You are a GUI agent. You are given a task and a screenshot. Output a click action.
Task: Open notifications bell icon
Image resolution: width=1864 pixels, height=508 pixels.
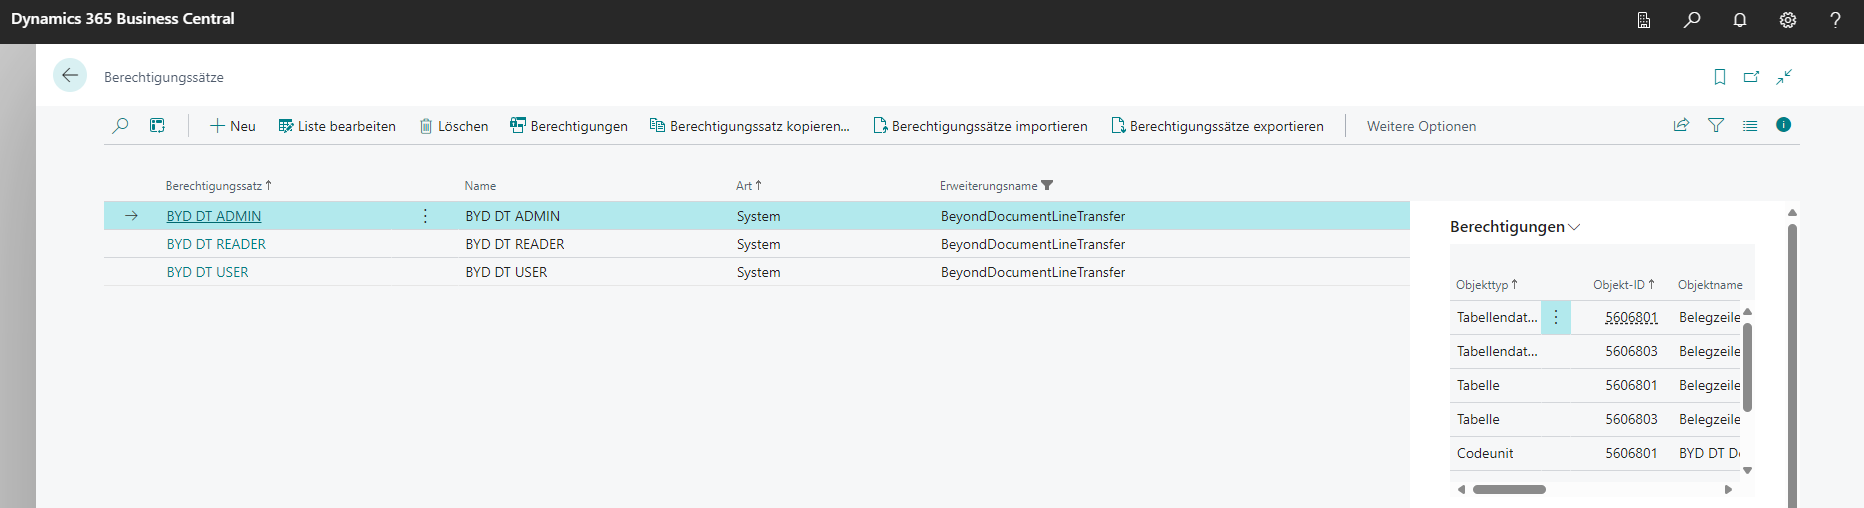point(1739,20)
